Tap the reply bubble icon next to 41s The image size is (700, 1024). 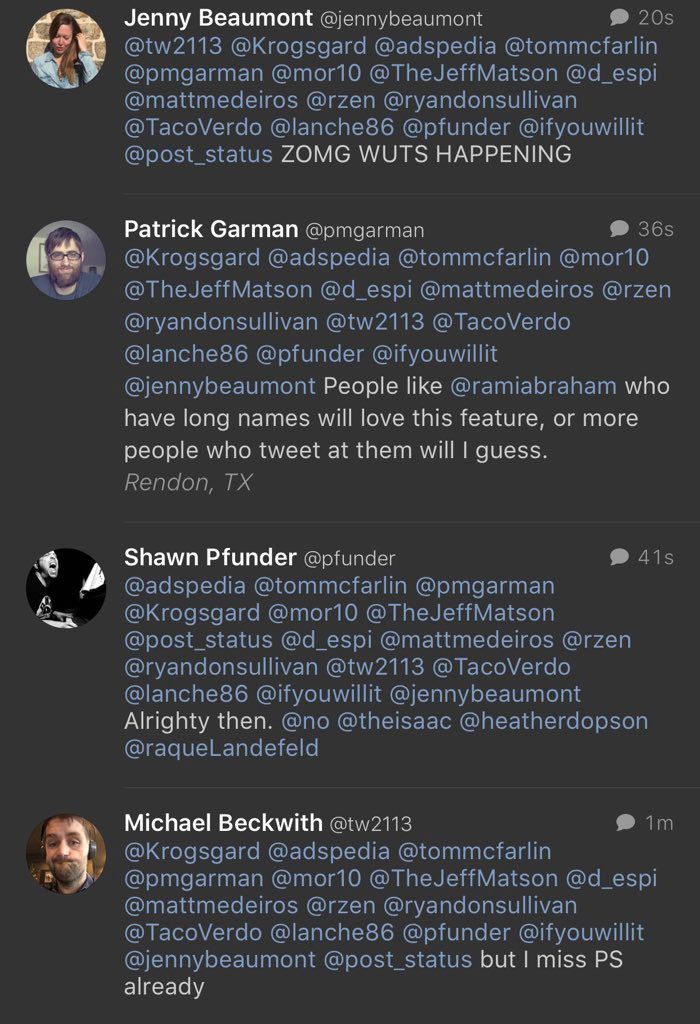[619, 556]
